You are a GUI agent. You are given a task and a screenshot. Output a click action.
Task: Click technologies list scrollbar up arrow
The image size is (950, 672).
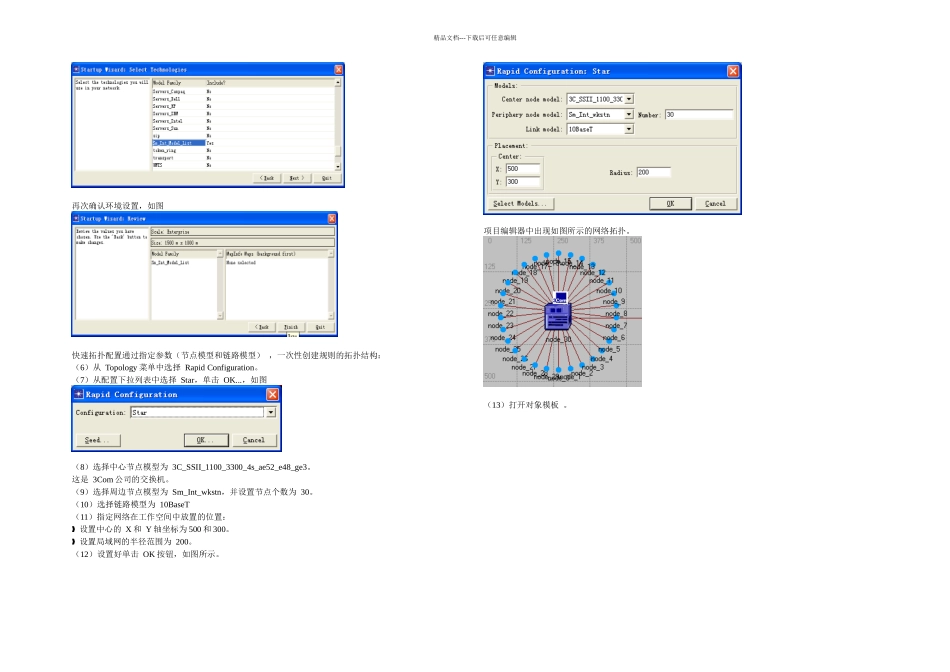click(x=338, y=82)
